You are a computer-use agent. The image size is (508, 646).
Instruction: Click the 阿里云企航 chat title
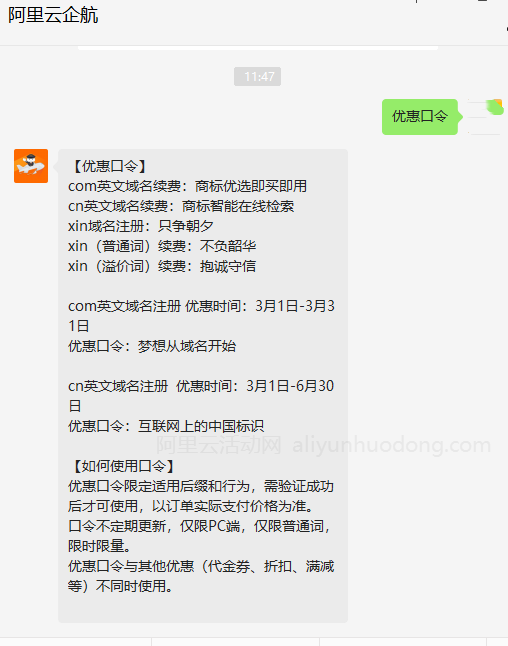53,16
